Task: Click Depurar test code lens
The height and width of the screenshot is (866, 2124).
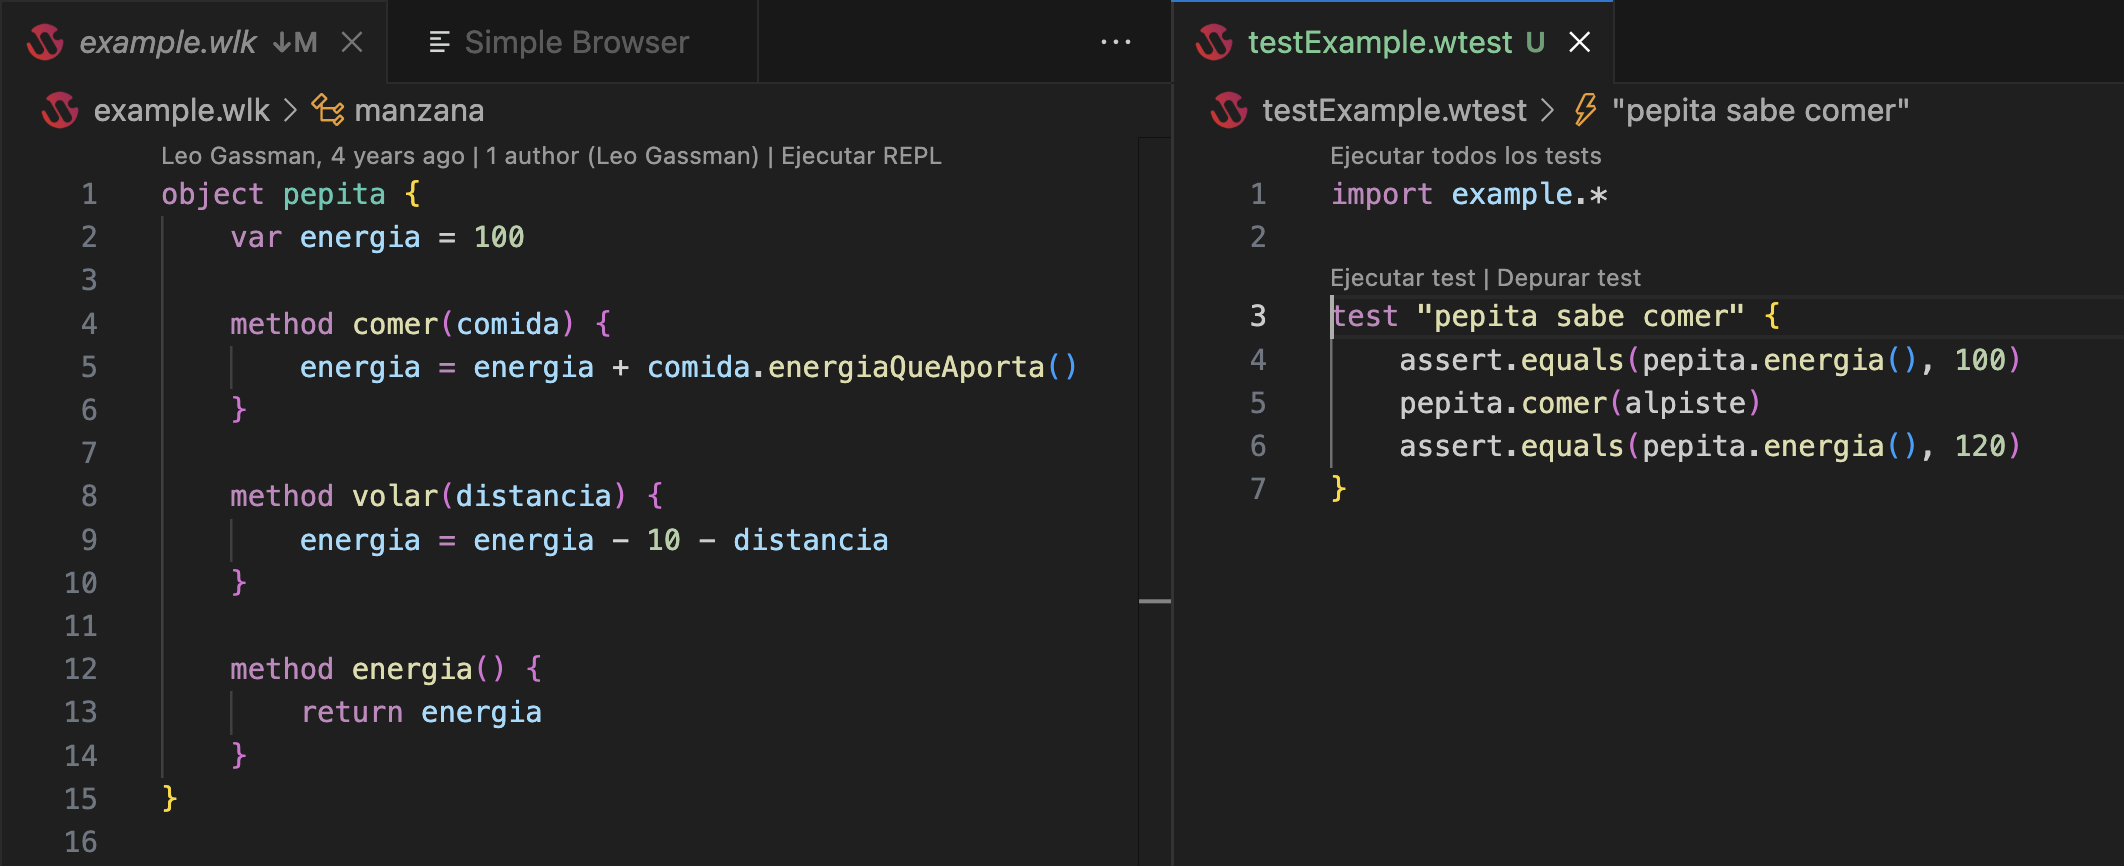Action: click(1568, 278)
